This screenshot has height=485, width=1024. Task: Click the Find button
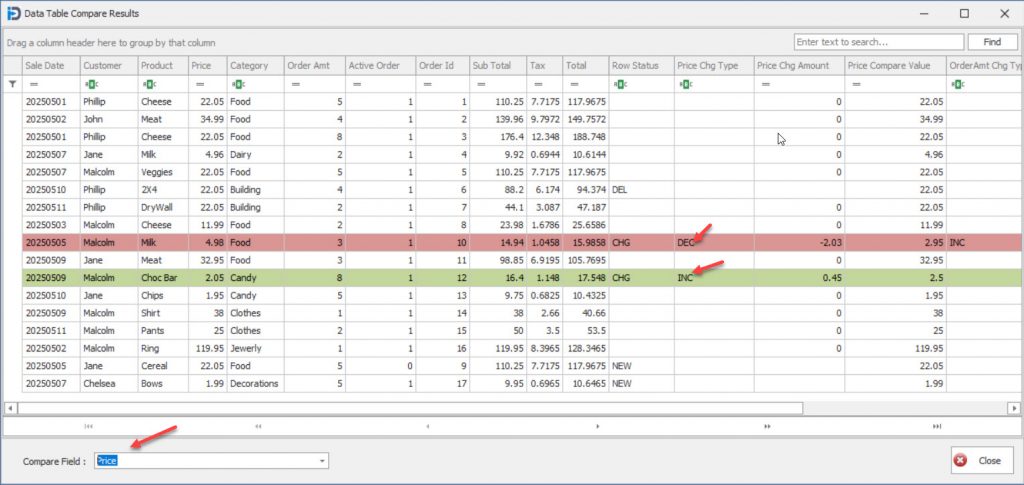tap(991, 42)
